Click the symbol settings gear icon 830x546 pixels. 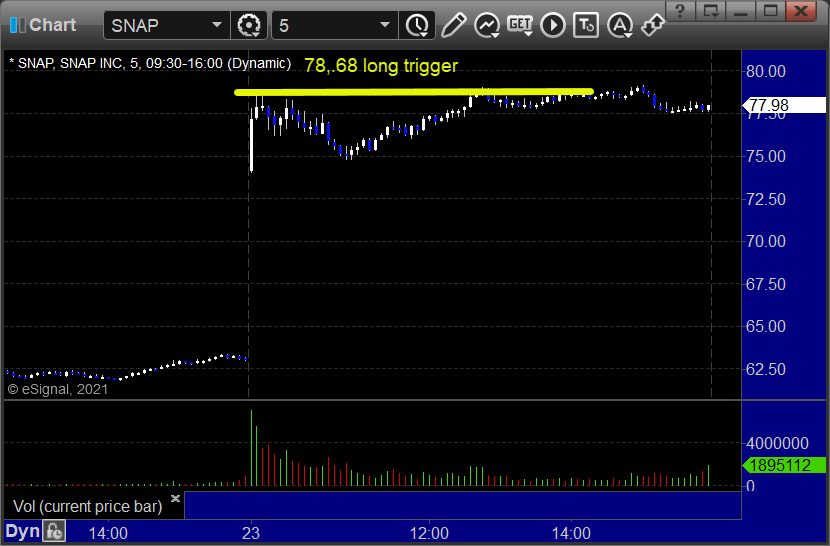[x=249, y=25]
